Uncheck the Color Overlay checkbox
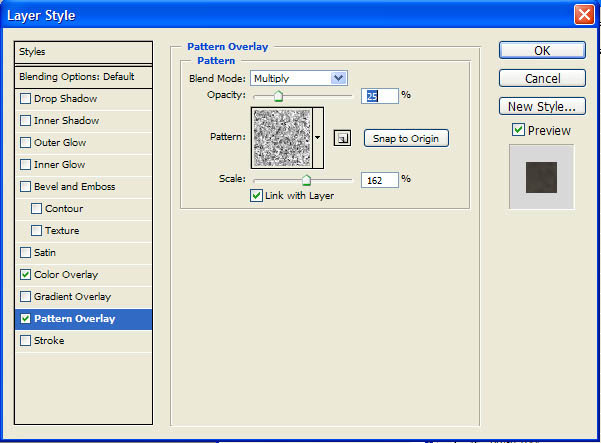This screenshot has width=601, height=443. tap(25, 274)
